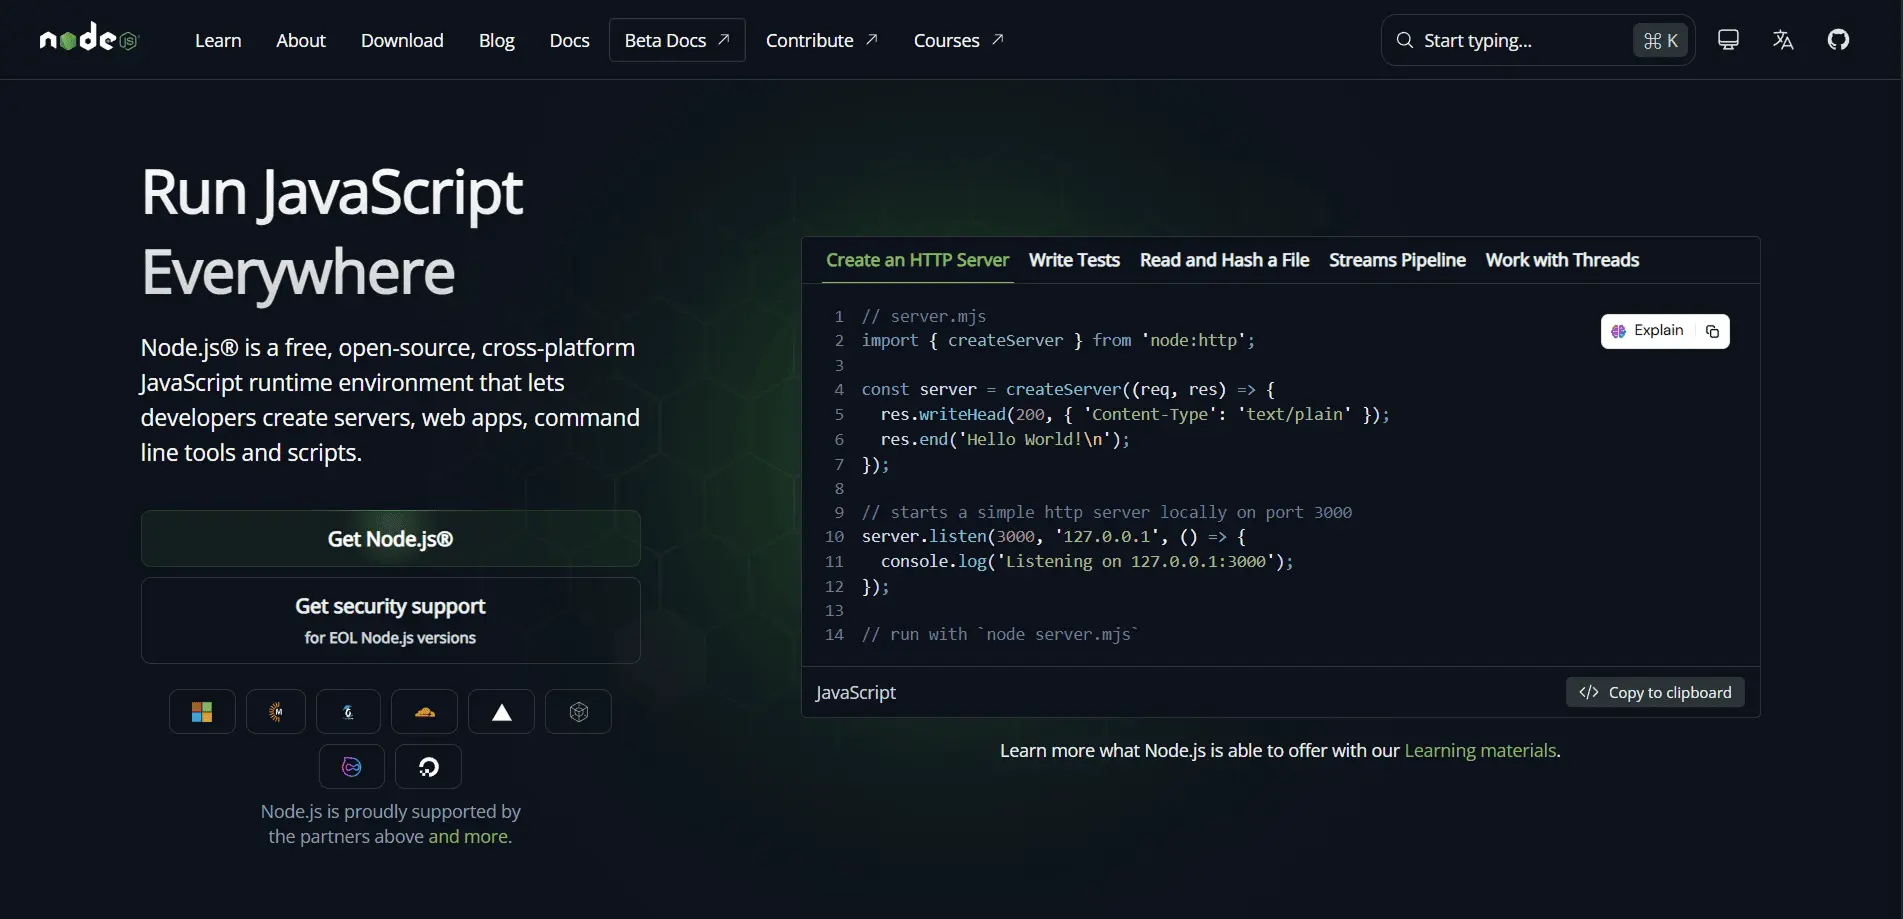Follow the 'and more' partners link
1903x919 pixels.
[470, 836]
